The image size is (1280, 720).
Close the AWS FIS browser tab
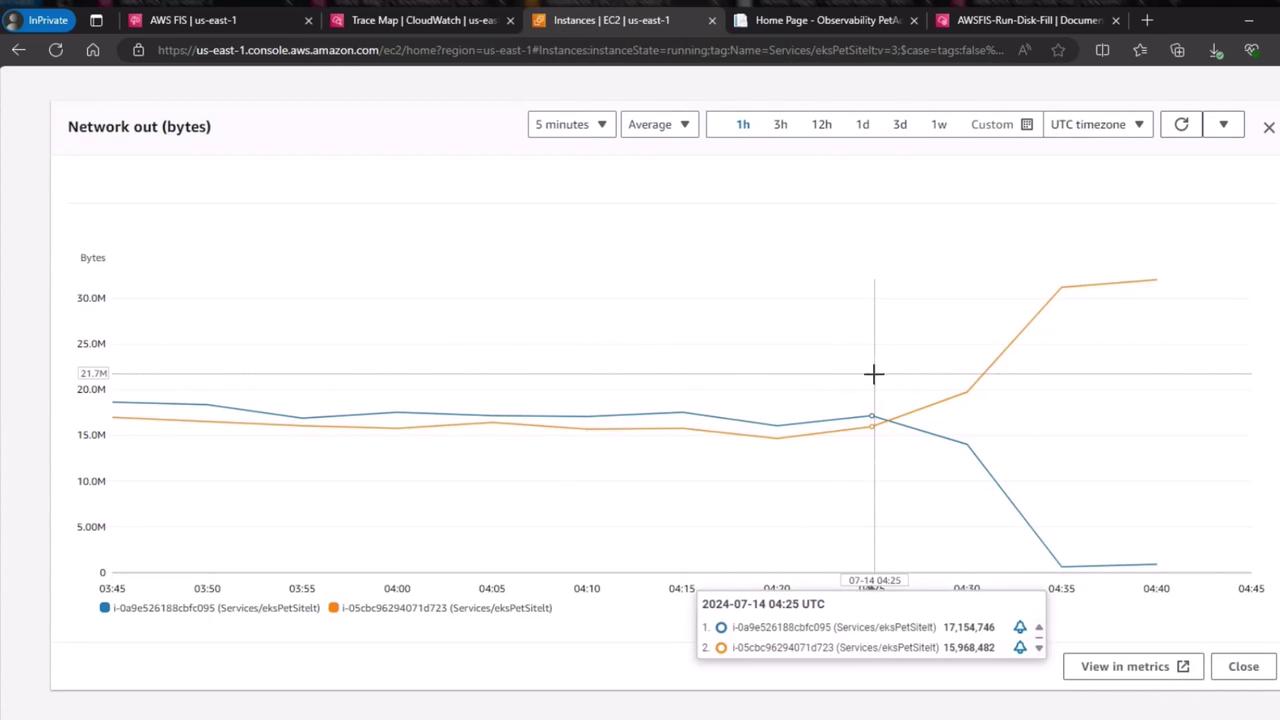(x=308, y=20)
